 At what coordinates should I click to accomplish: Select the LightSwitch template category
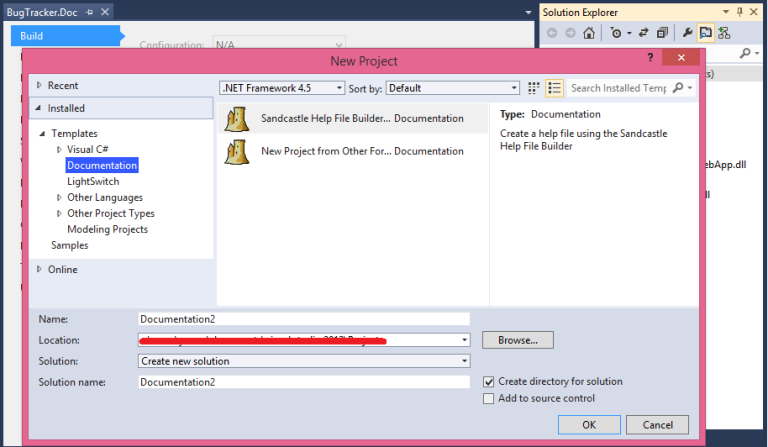(93, 182)
